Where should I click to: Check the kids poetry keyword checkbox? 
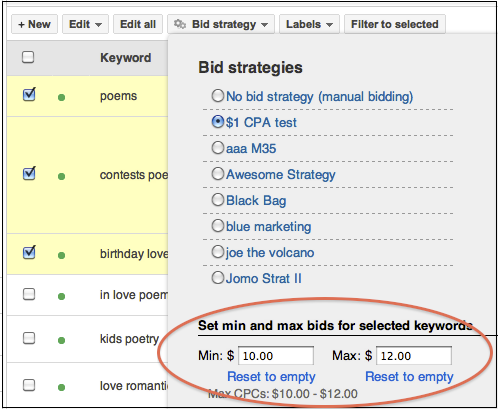[29, 338]
